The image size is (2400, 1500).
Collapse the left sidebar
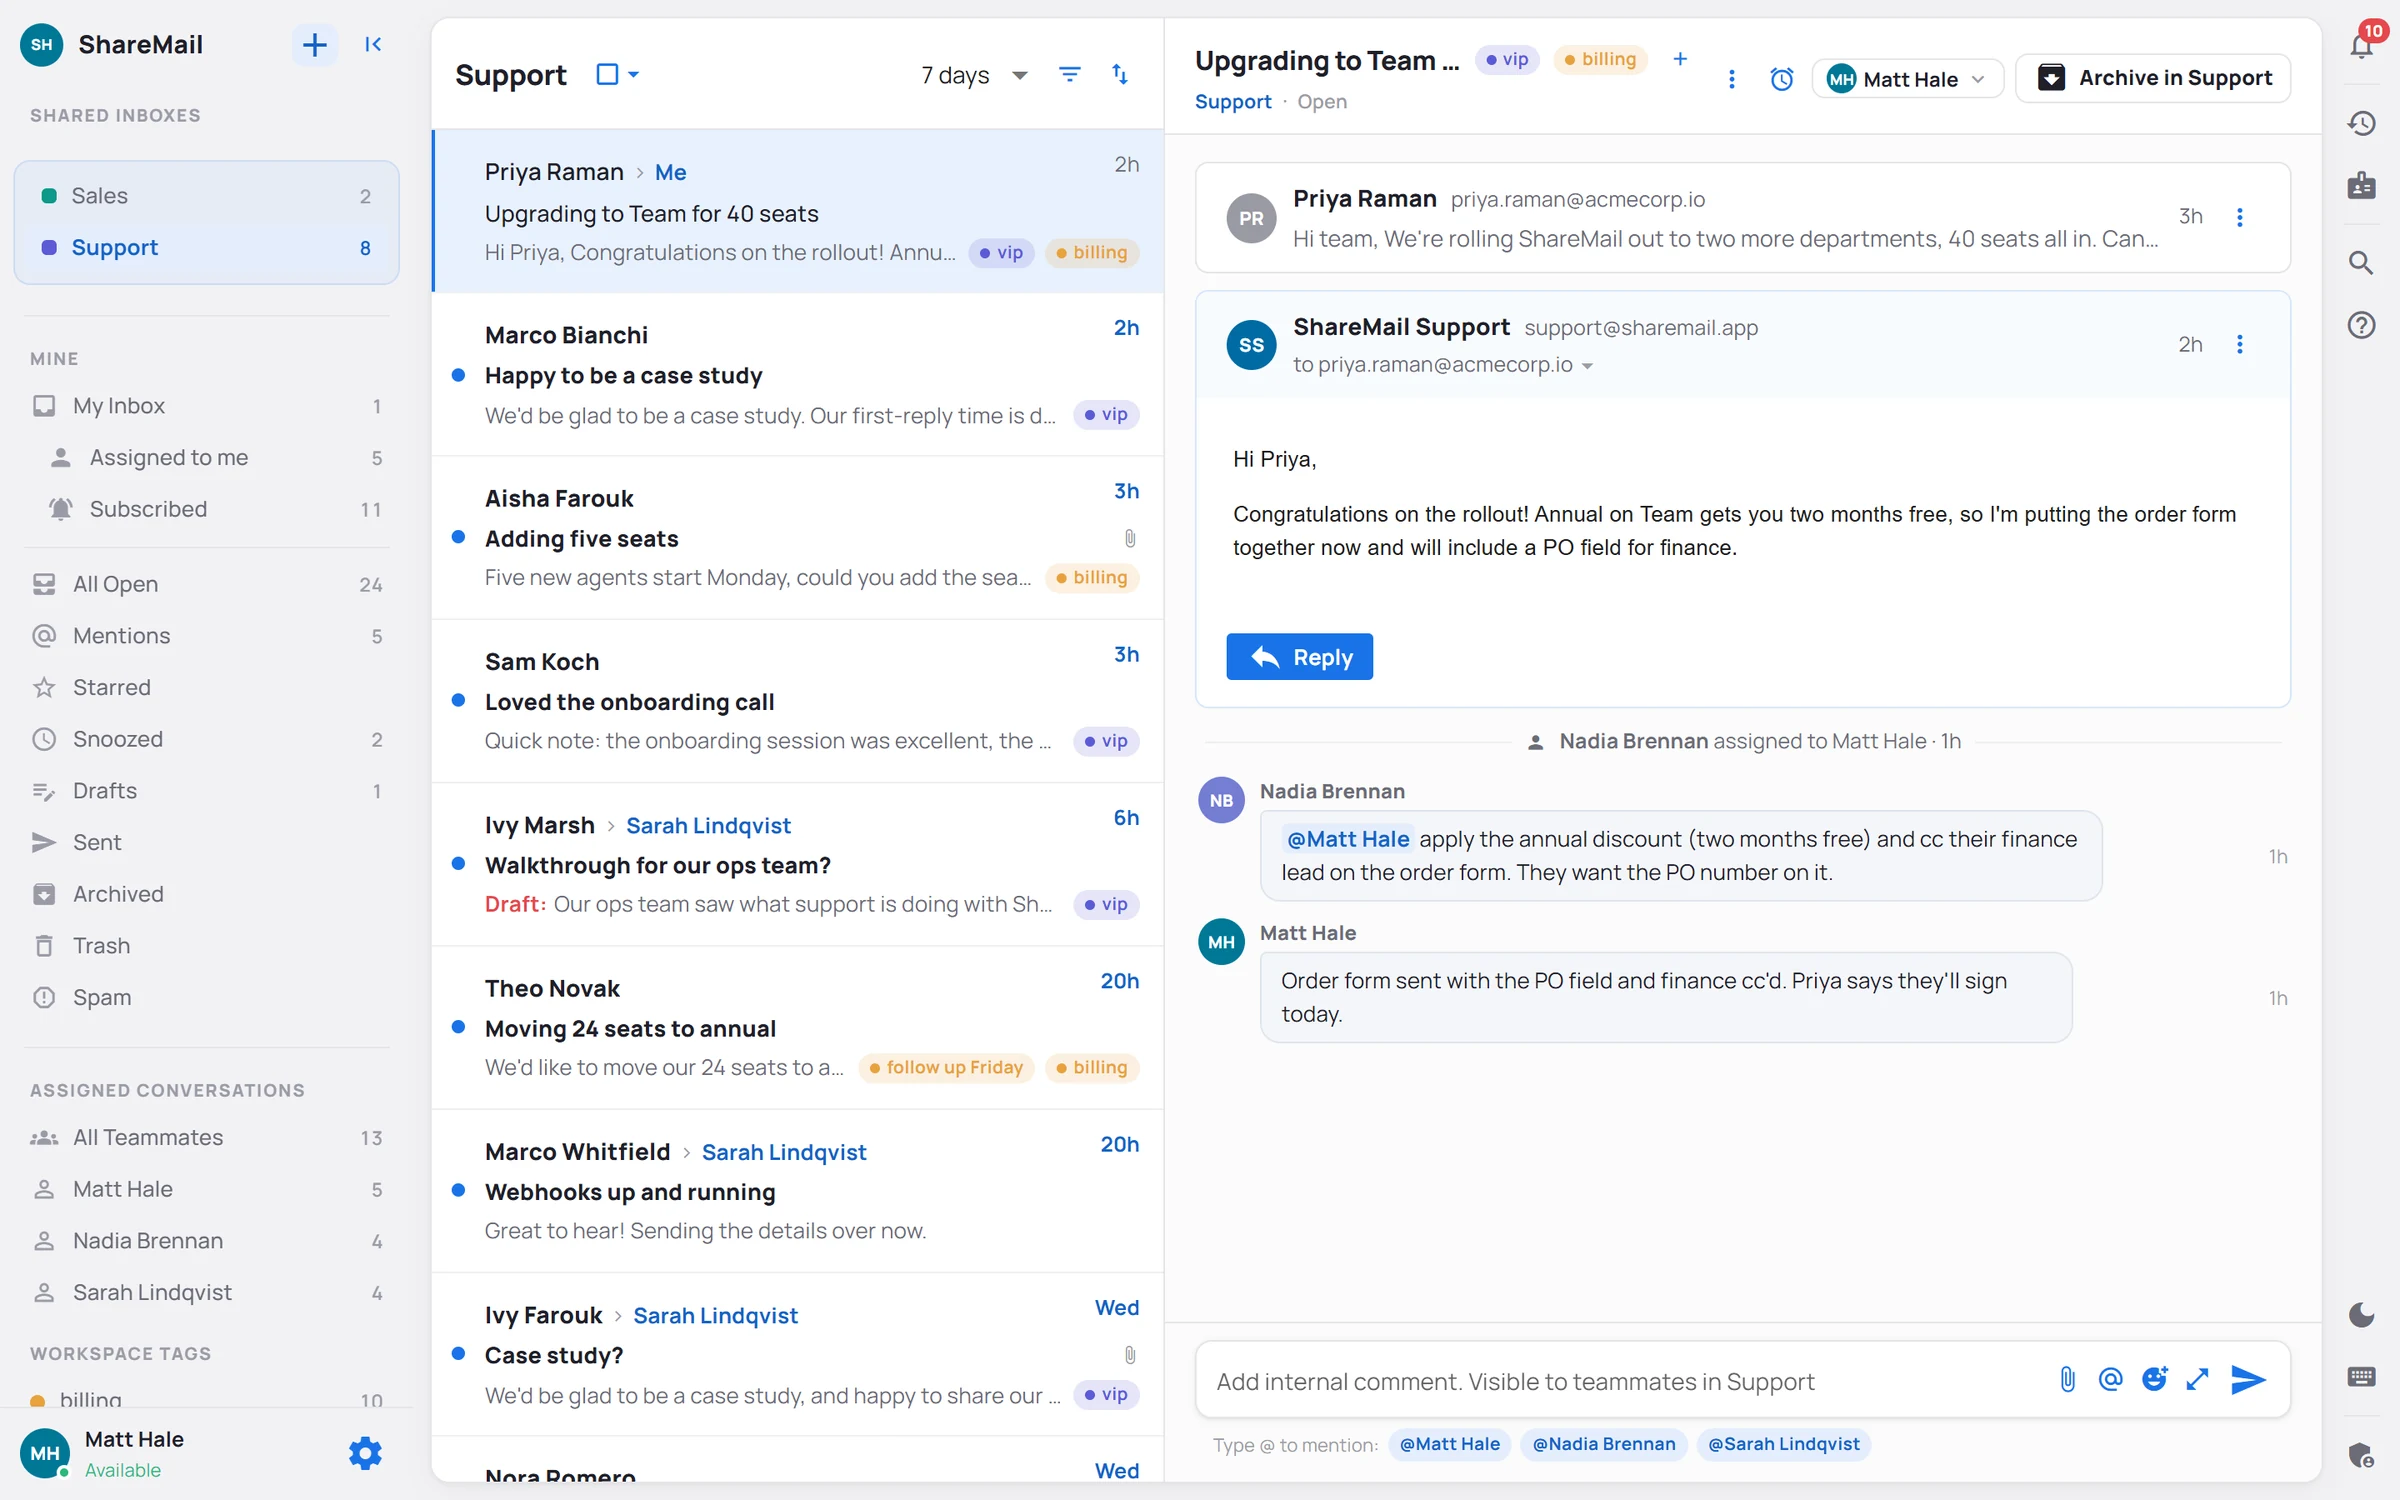(x=373, y=45)
